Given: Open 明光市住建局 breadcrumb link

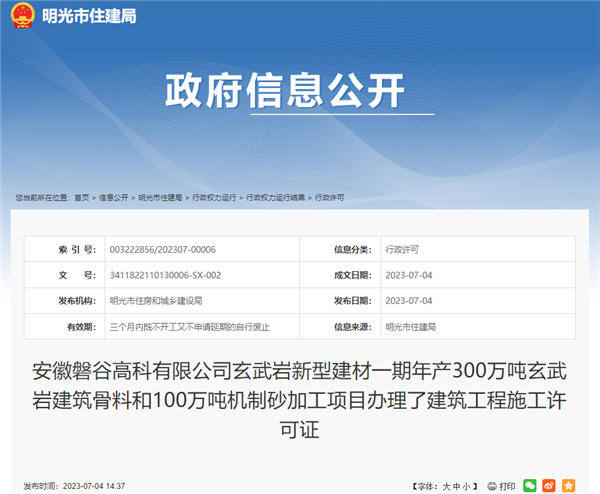Looking at the screenshot, I should (x=160, y=198).
